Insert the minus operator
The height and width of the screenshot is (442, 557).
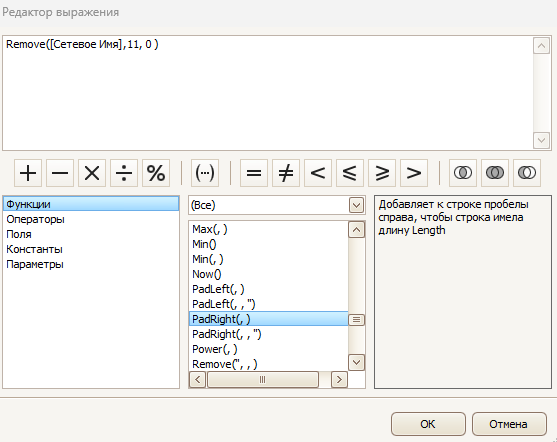60,173
